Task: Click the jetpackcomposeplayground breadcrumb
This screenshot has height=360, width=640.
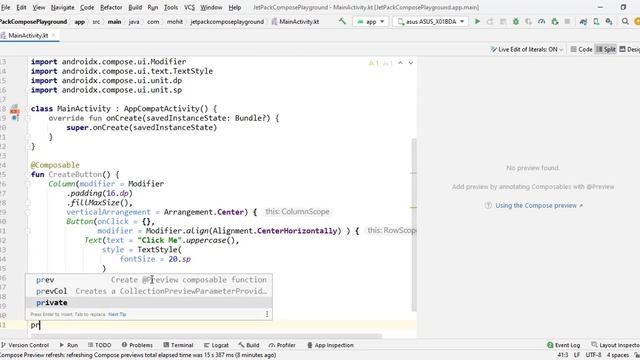Action: (x=227, y=22)
